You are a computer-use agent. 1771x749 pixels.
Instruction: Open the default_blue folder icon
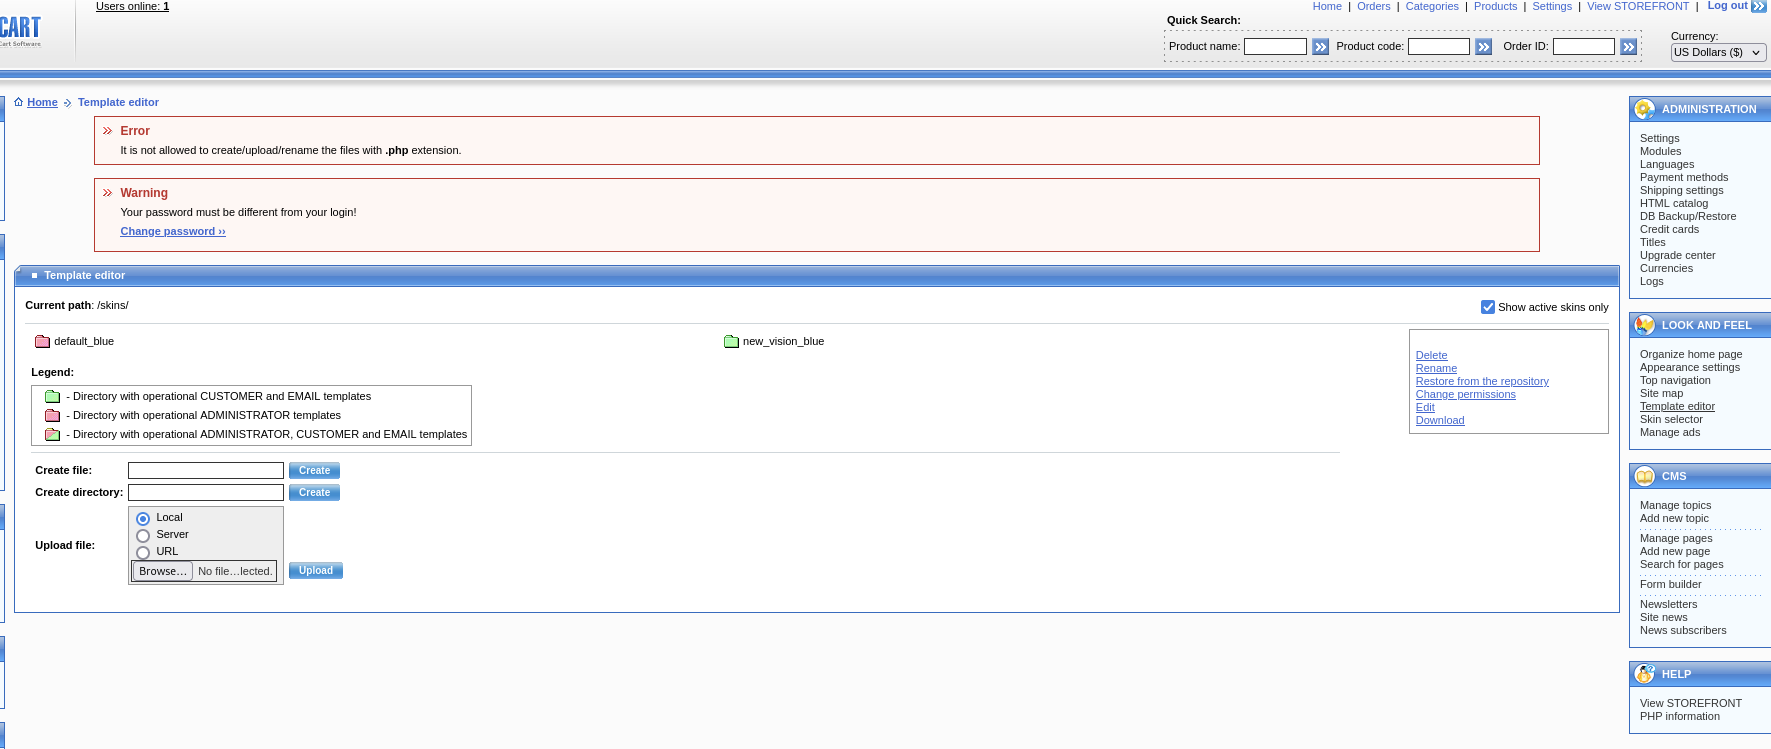pos(42,342)
